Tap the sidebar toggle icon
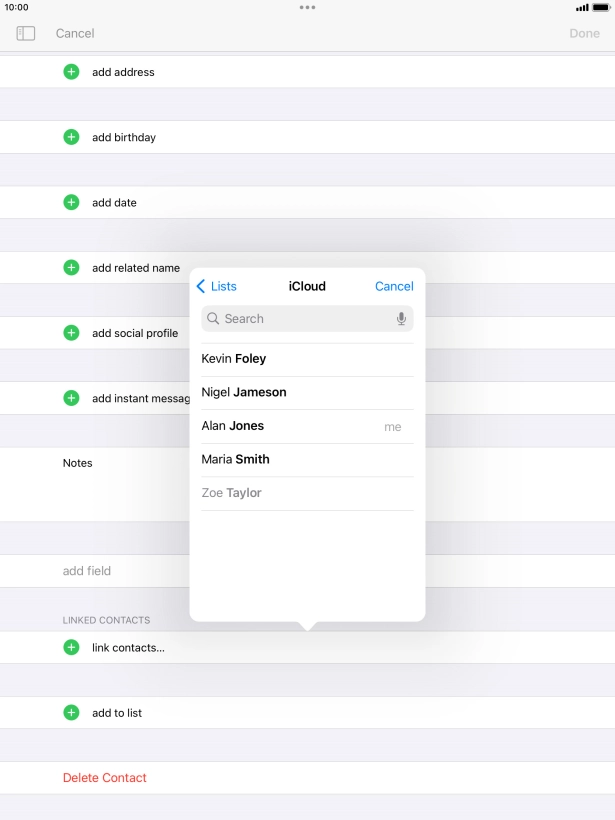 point(26,33)
